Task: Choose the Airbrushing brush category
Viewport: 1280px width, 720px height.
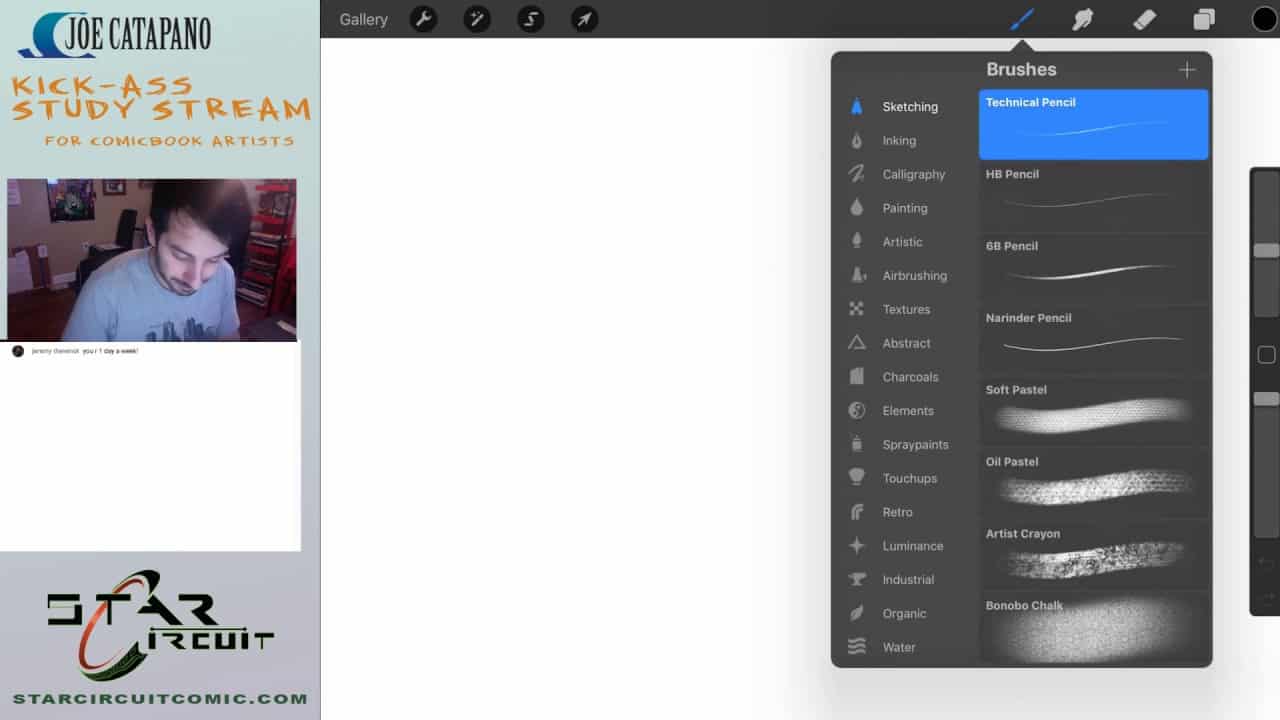Action: 913,276
